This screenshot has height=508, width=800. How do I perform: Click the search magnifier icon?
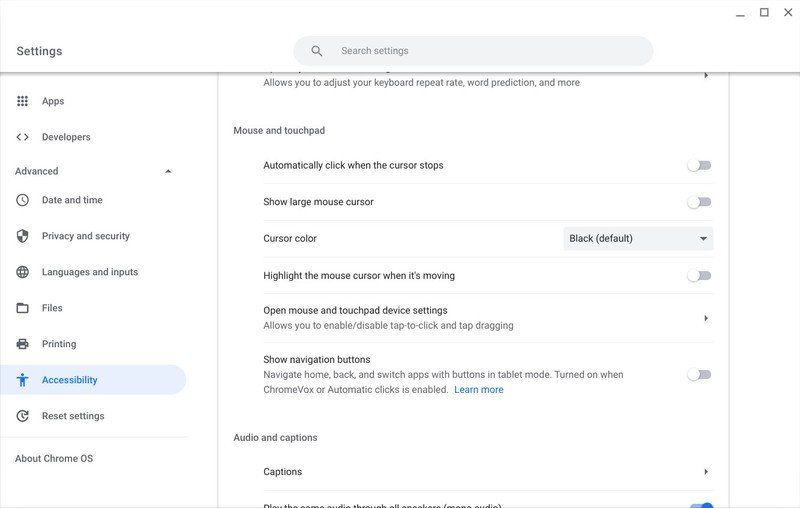point(317,51)
